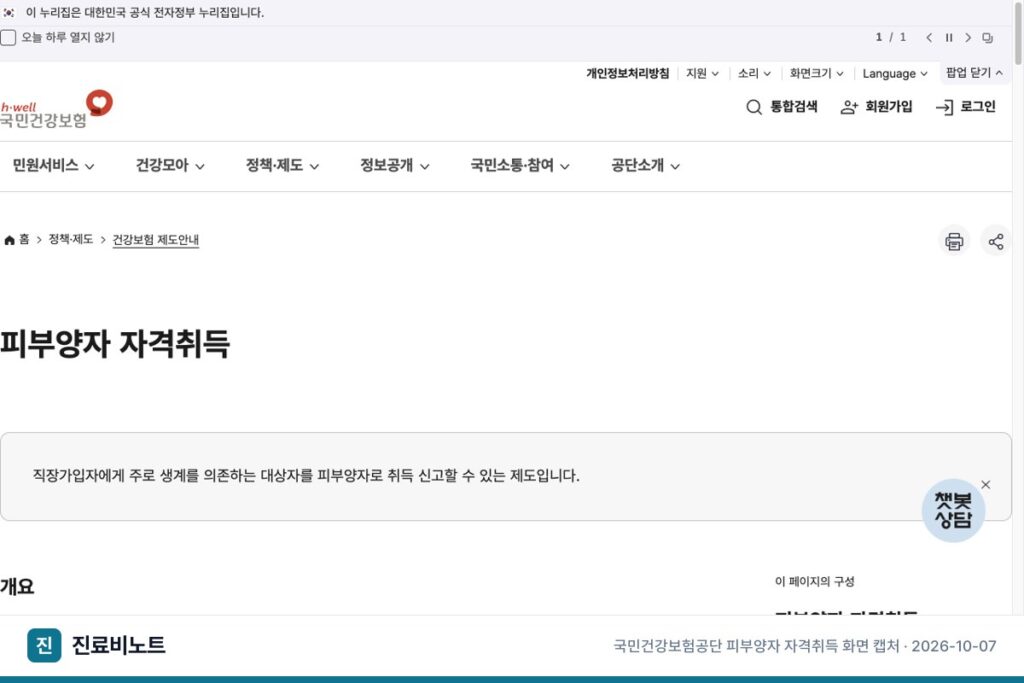Pause the popup banner rotation
Image resolution: width=1024 pixels, height=683 pixels.
[x=949, y=38]
